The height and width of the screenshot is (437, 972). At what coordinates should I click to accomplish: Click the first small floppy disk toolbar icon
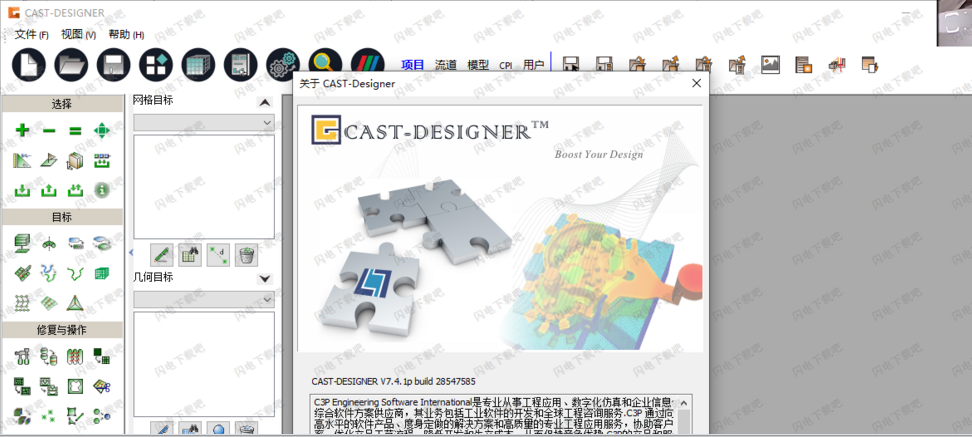coord(570,64)
